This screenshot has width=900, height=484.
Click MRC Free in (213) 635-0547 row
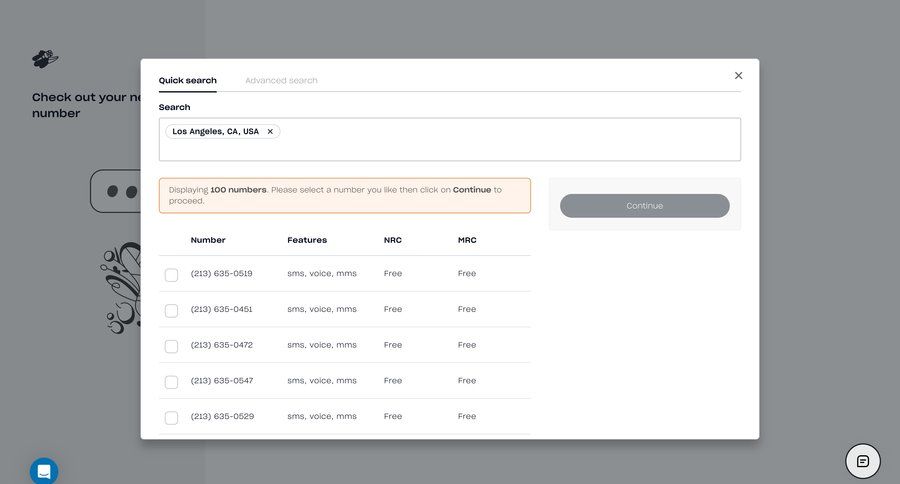click(x=467, y=380)
